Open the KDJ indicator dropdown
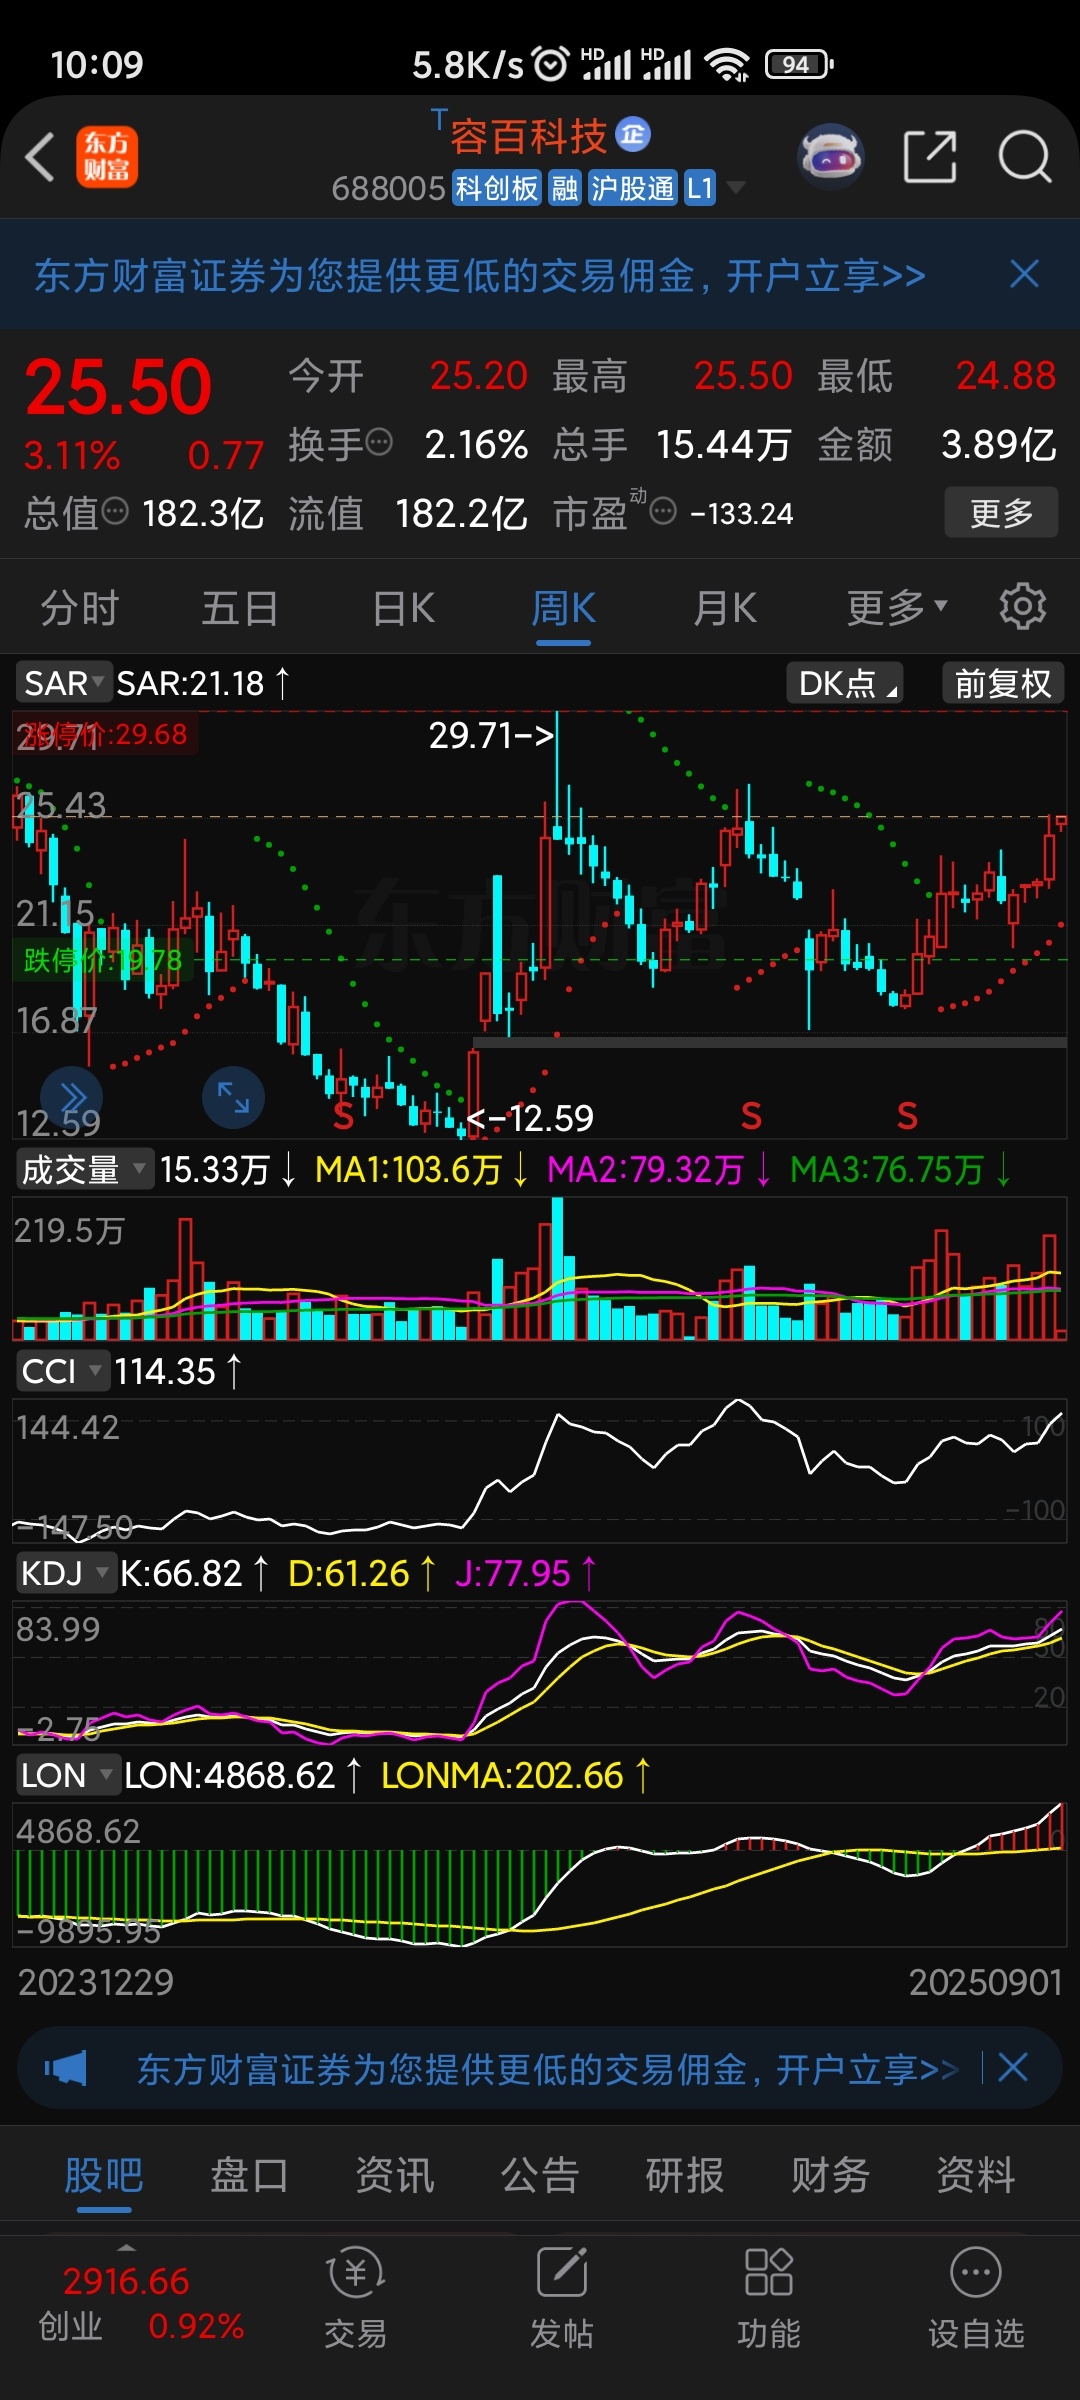 tap(65, 1573)
